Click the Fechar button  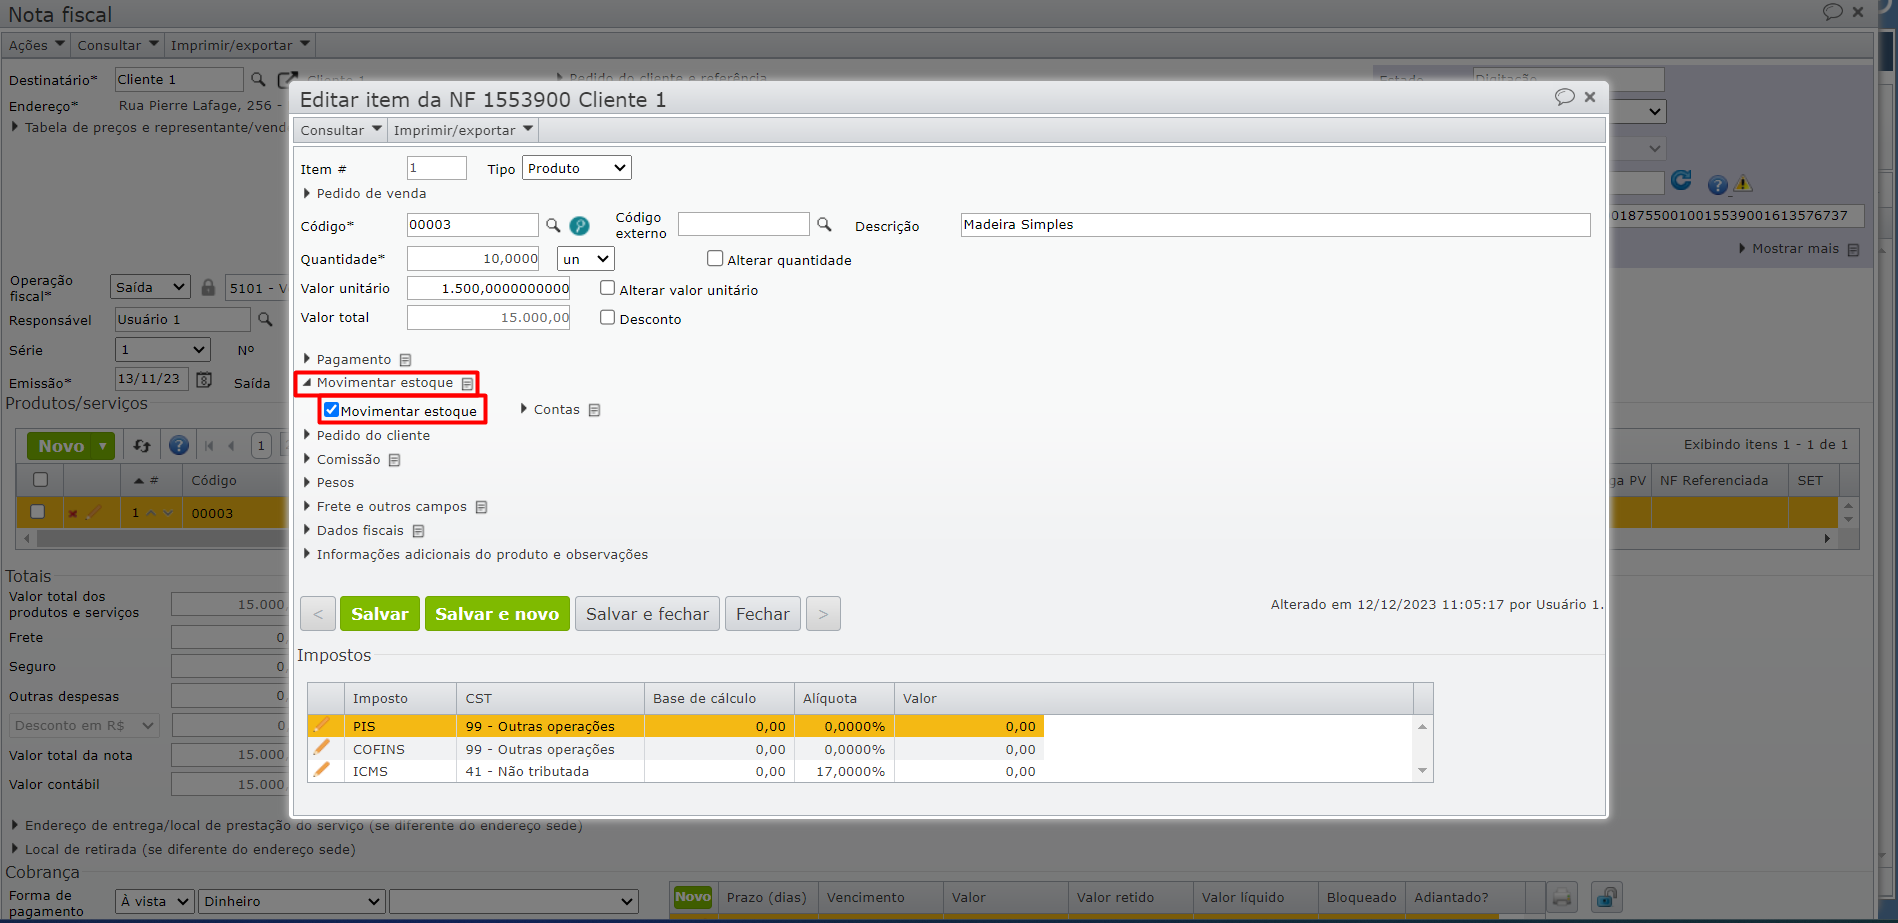(x=763, y=614)
